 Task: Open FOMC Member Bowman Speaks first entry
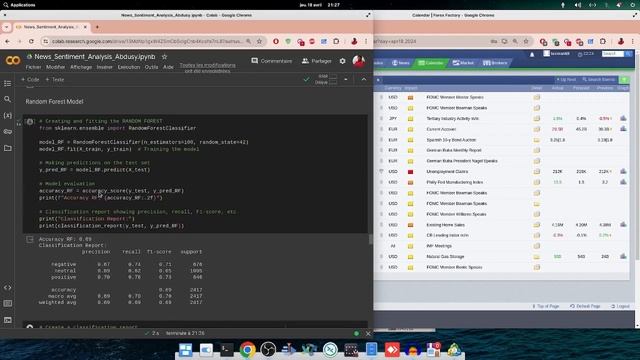pos(456,108)
